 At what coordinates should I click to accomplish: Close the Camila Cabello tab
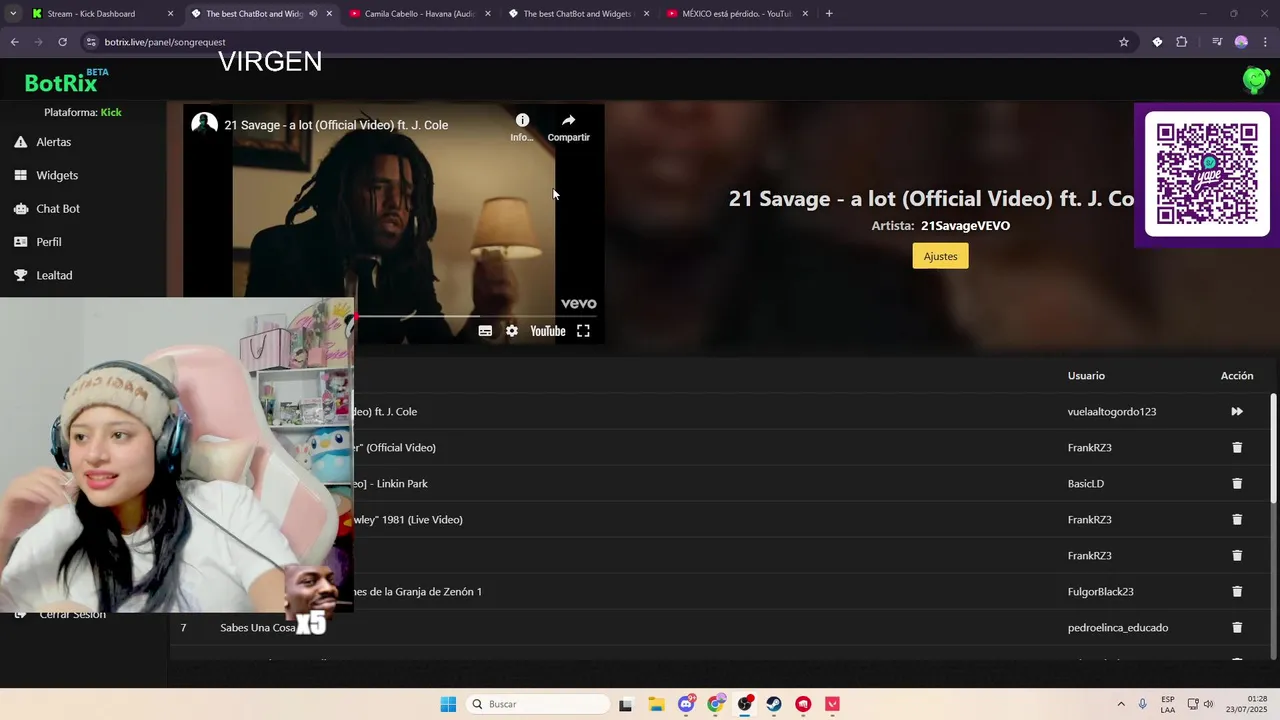click(488, 14)
